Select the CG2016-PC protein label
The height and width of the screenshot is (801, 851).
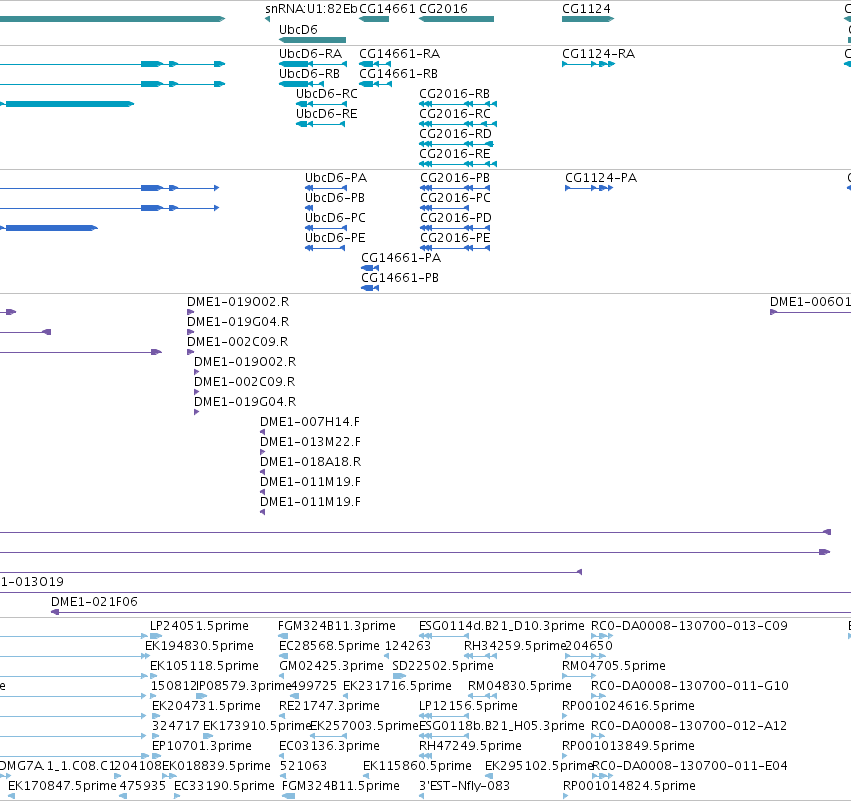point(455,198)
